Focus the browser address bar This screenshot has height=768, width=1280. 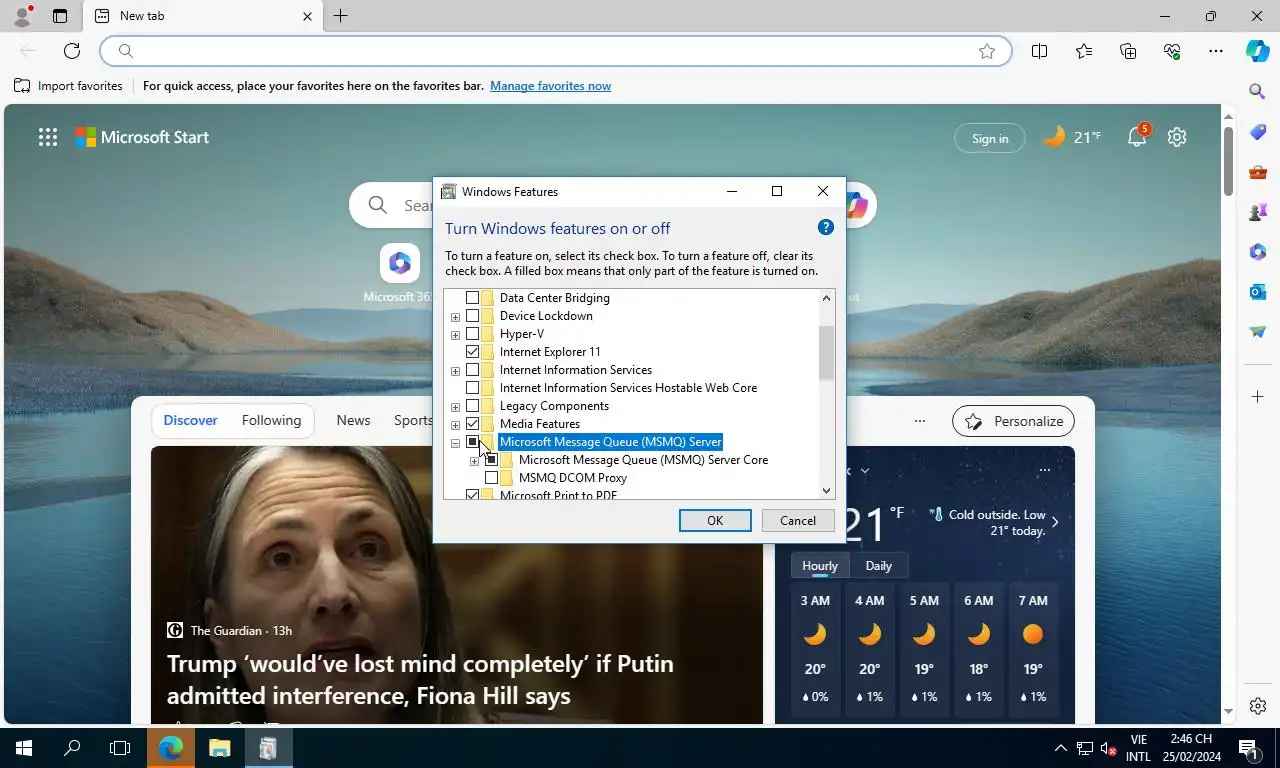click(555, 51)
